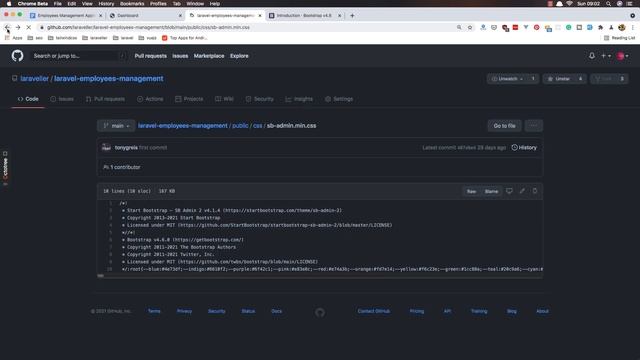This screenshot has width=640, height=360.
Task: Open Privacy footer link
Action: tap(184, 311)
